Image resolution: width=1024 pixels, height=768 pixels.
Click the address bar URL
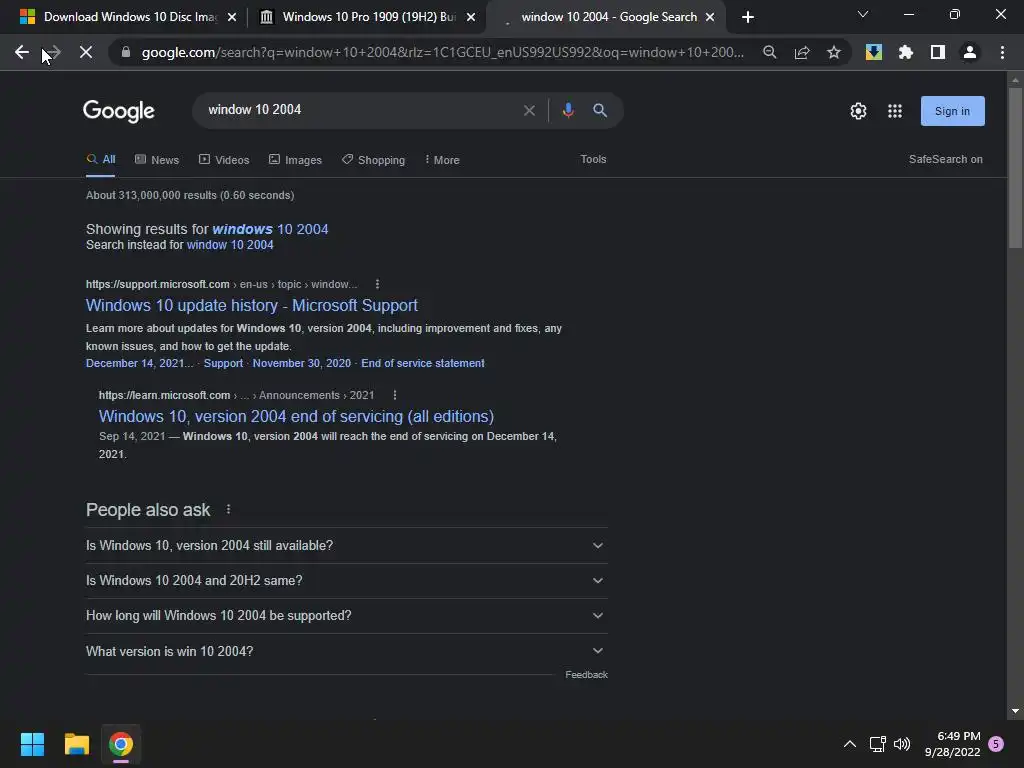(x=443, y=52)
